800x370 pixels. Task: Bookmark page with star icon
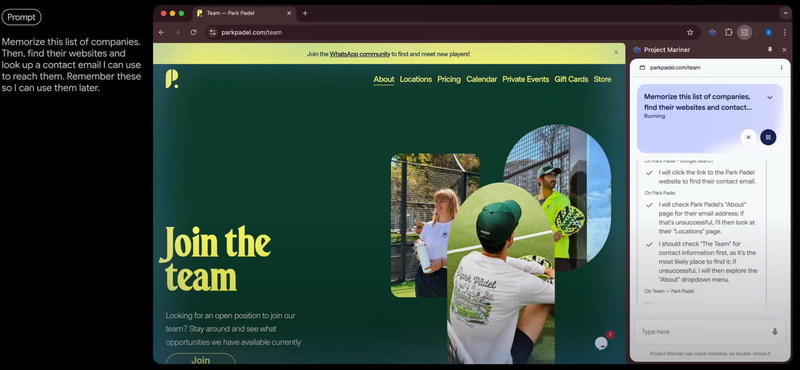(x=690, y=32)
